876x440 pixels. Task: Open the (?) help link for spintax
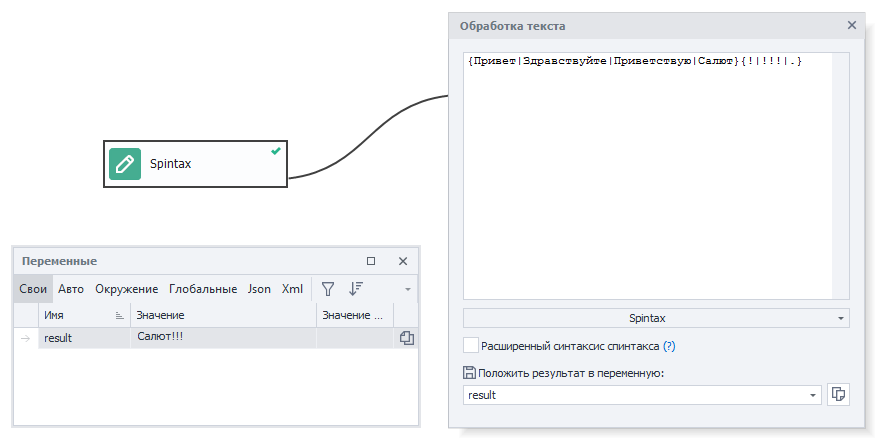669,346
